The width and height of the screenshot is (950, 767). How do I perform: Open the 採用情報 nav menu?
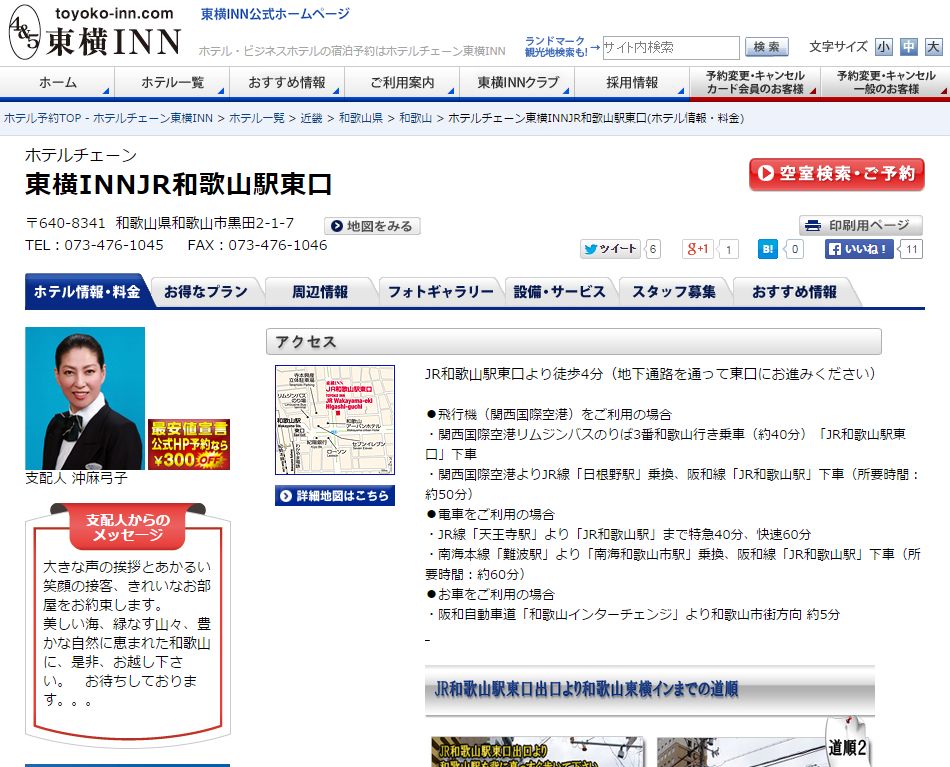(632, 82)
